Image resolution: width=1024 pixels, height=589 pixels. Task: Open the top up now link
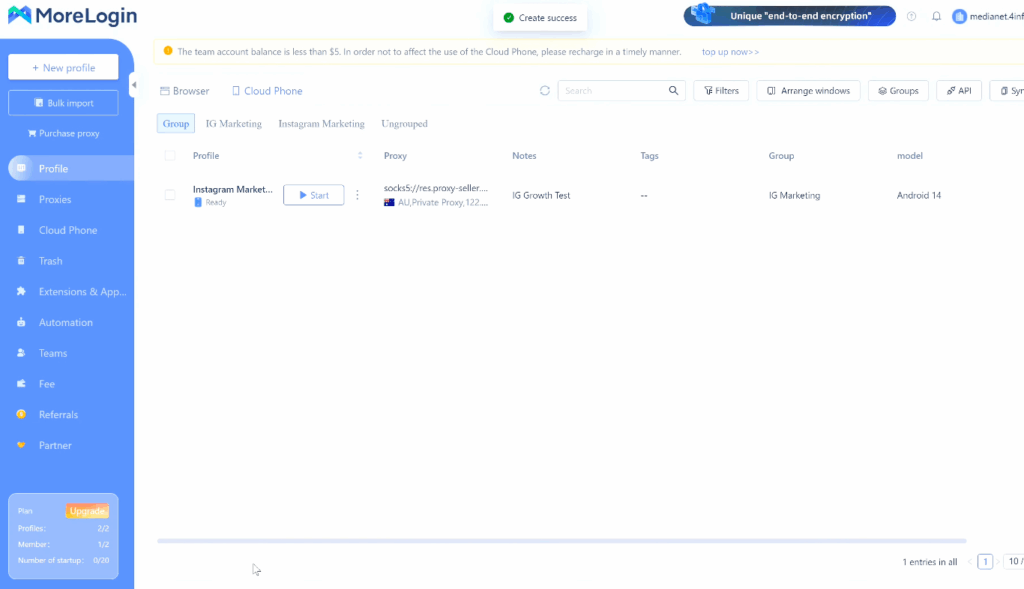tap(729, 51)
